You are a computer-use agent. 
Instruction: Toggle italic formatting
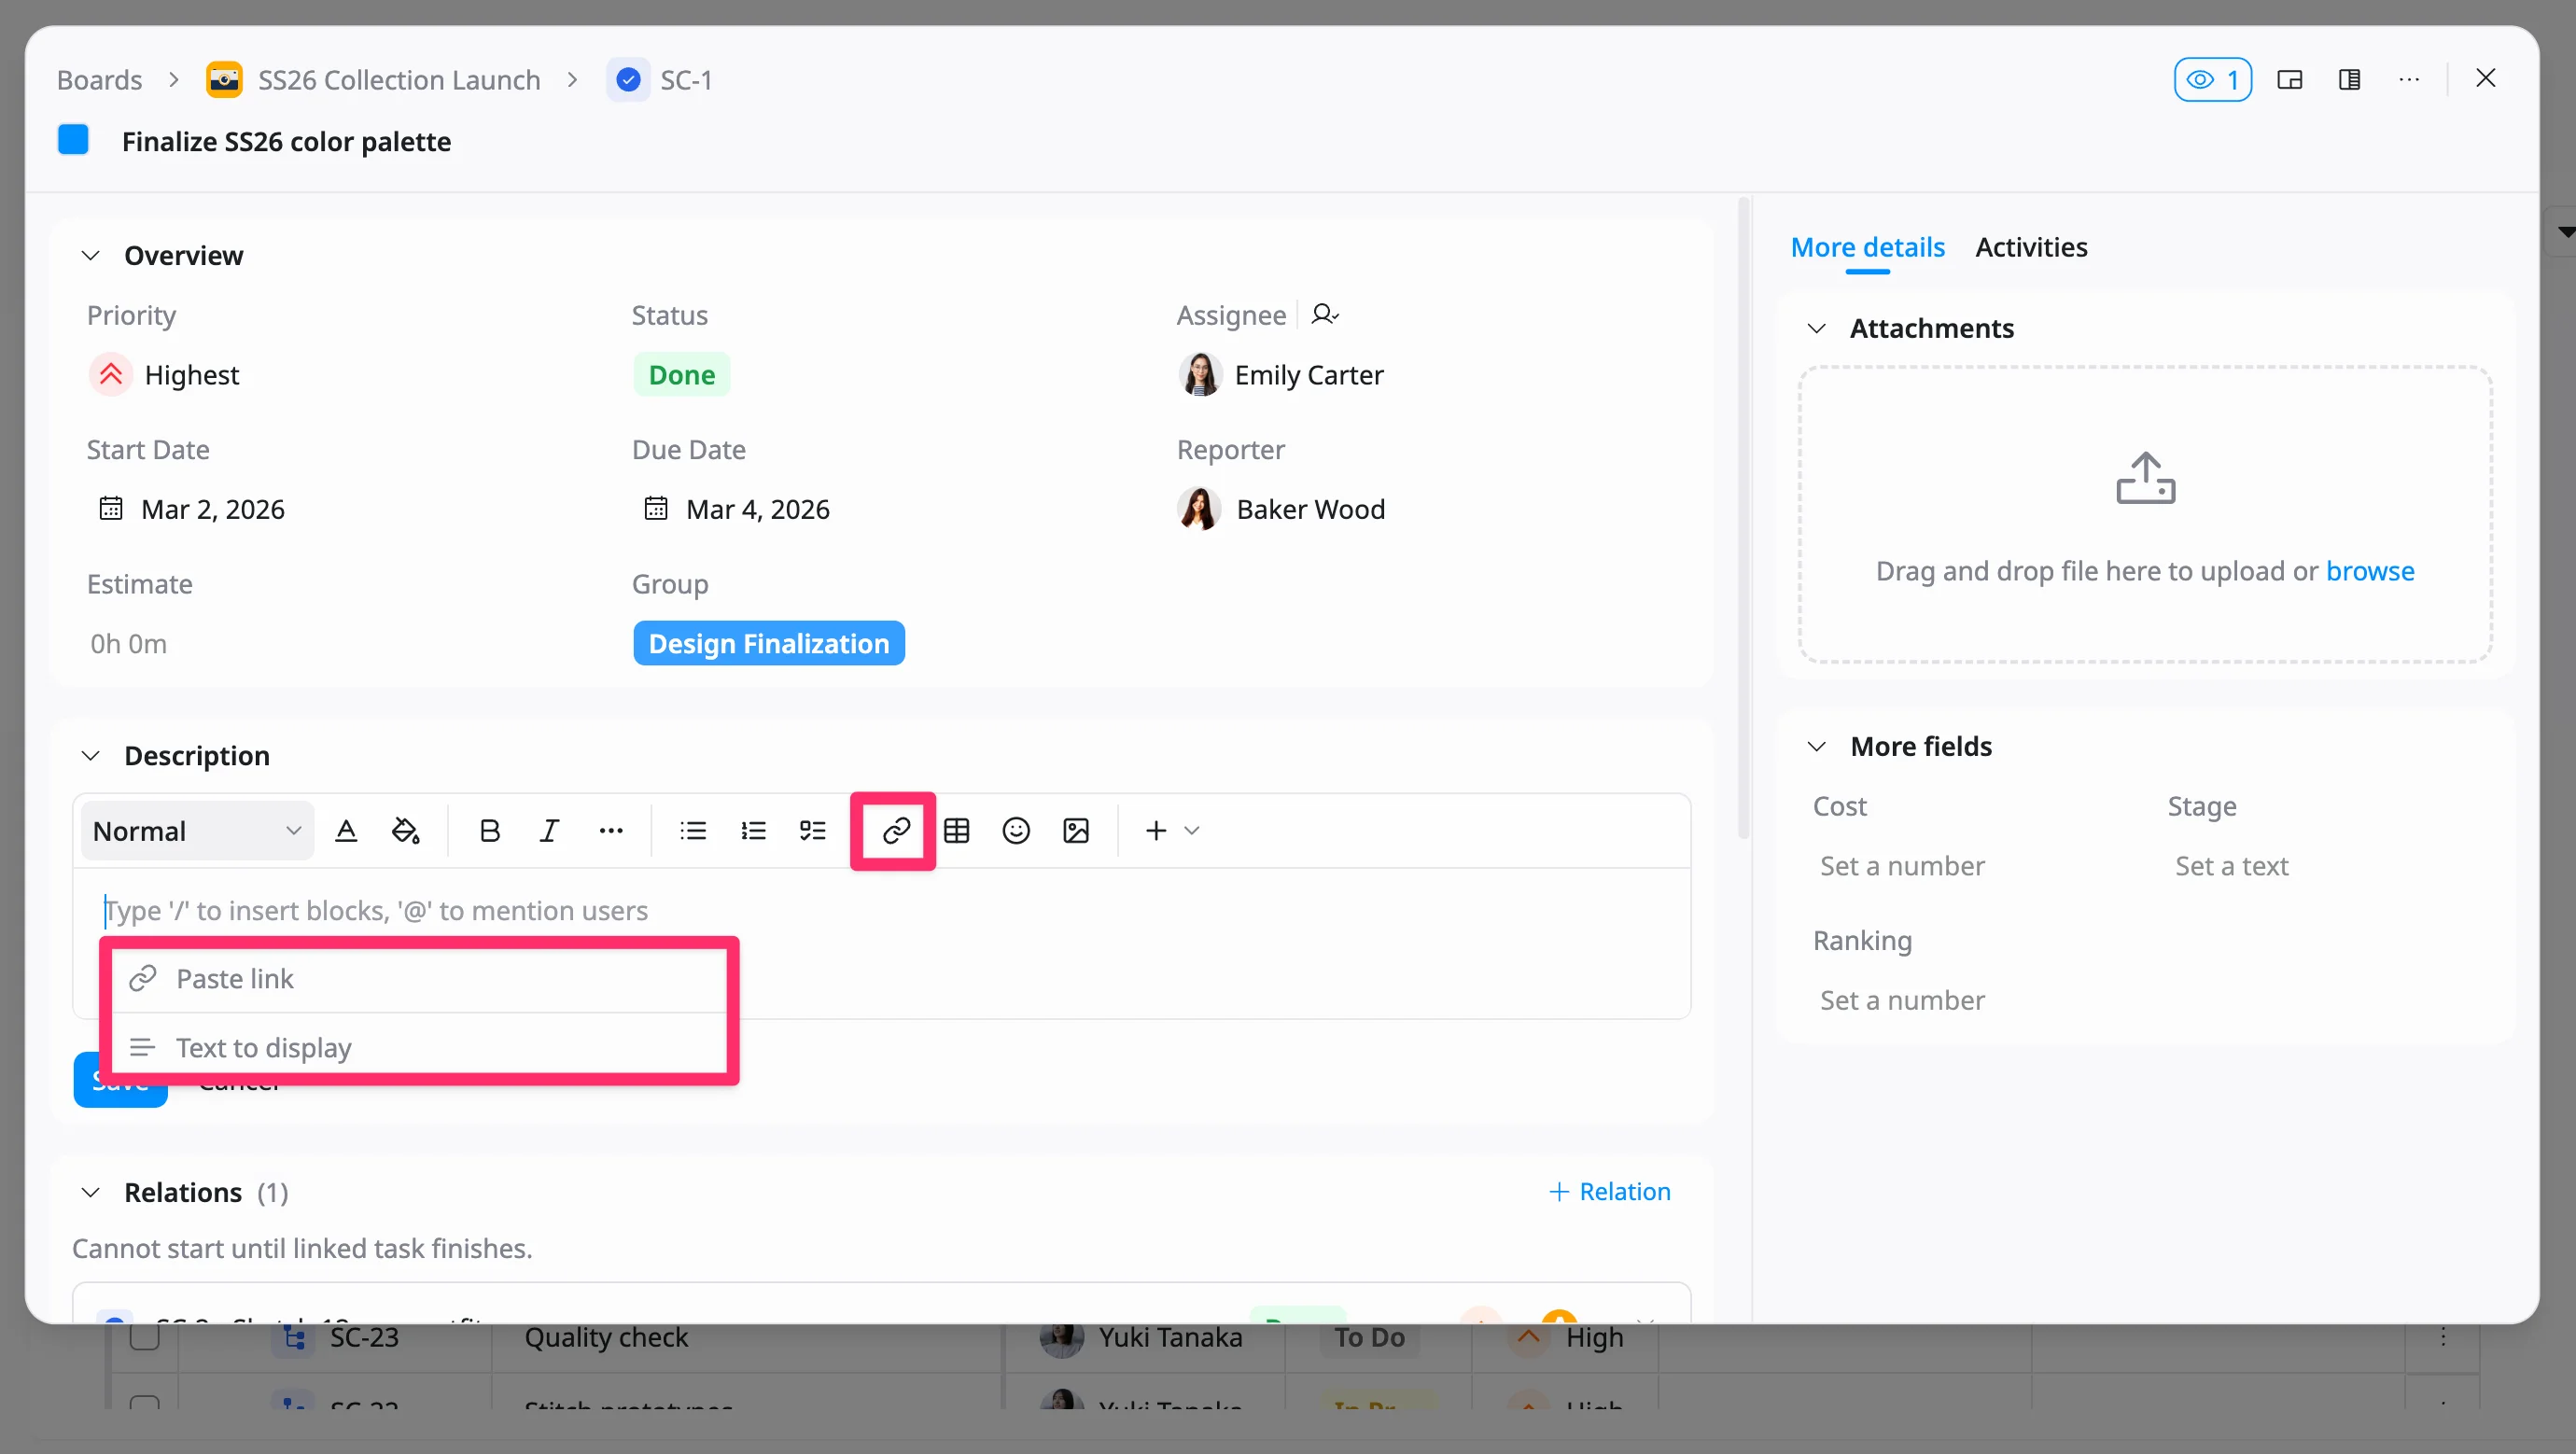click(549, 831)
